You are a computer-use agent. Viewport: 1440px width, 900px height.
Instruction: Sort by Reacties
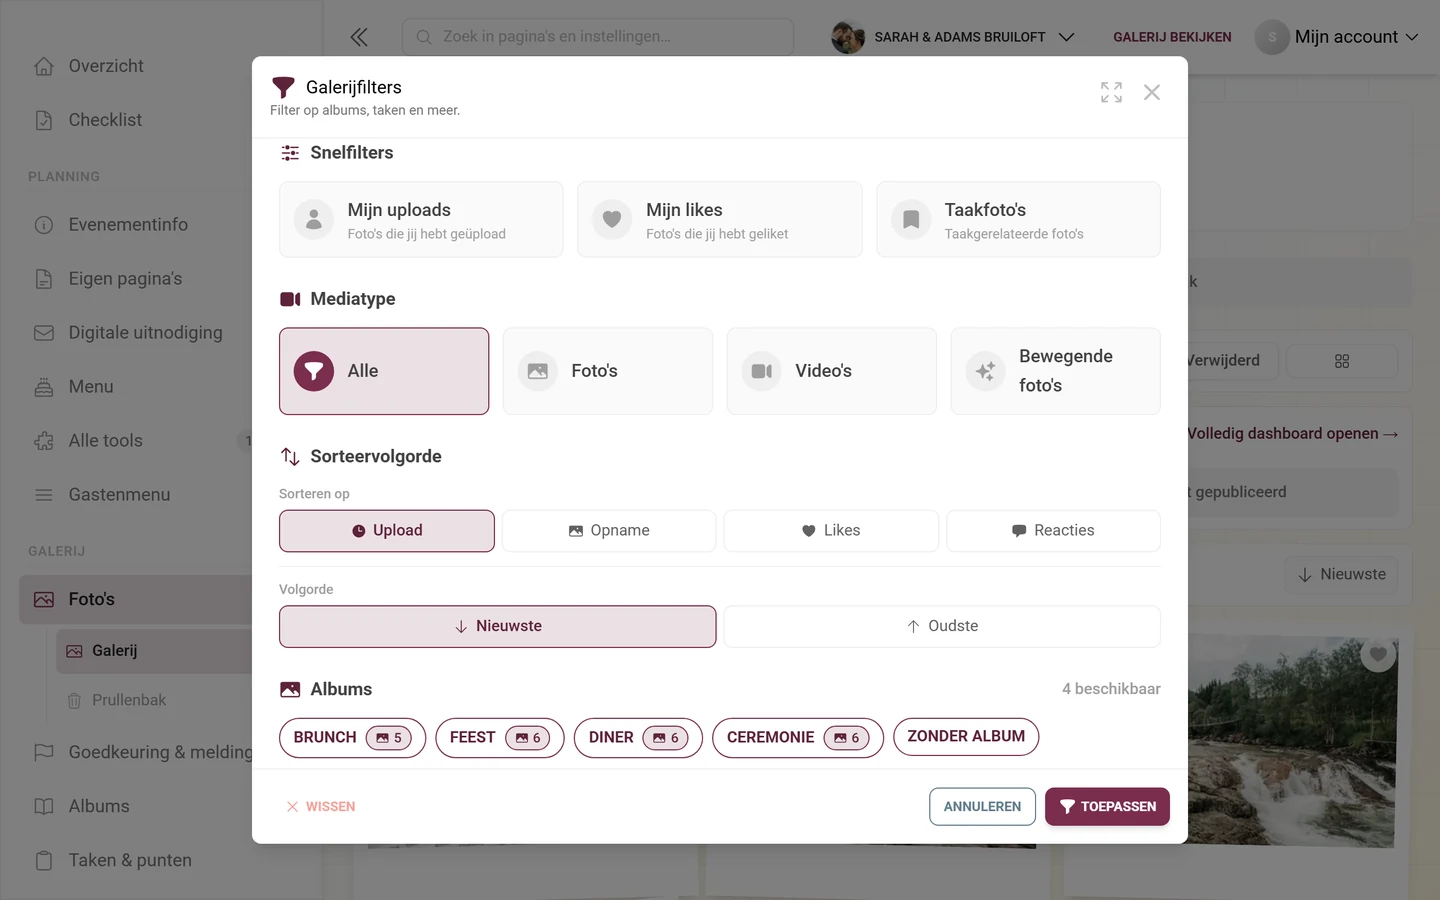[1053, 531]
